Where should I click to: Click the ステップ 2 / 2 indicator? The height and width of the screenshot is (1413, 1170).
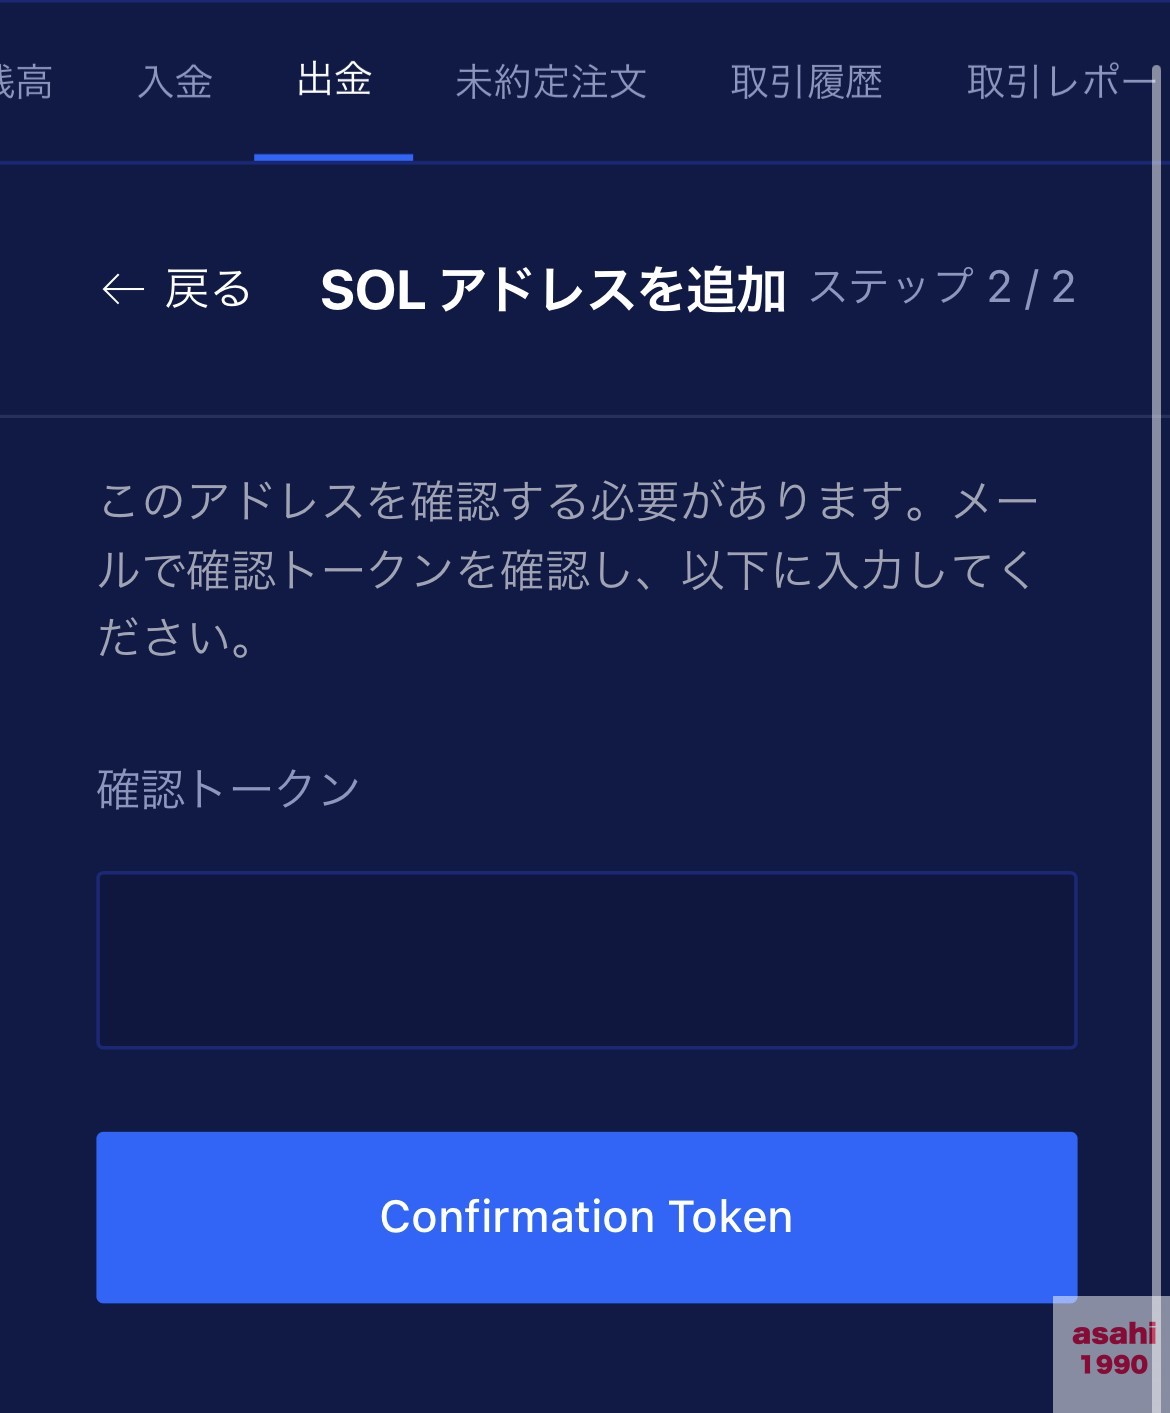point(942,288)
